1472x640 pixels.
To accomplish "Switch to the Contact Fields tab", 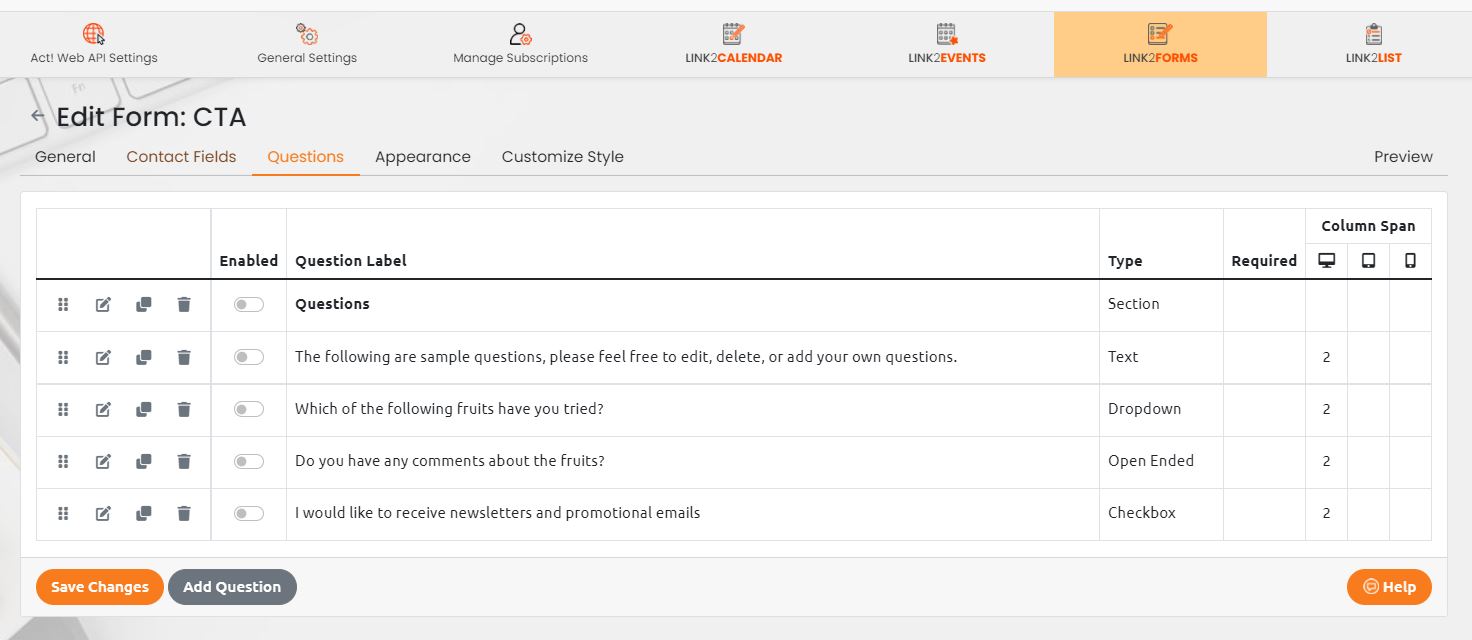I will point(181,157).
